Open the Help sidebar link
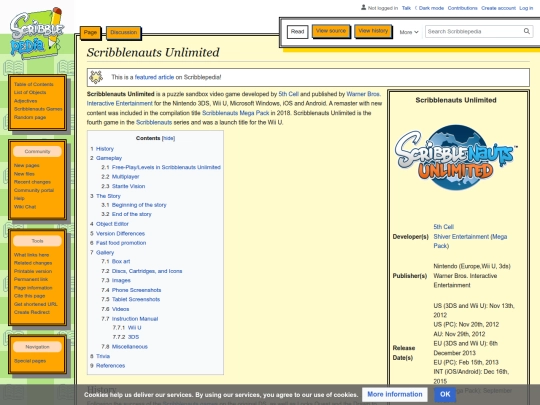The height and width of the screenshot is (405, 540). (x=19, y=198)
